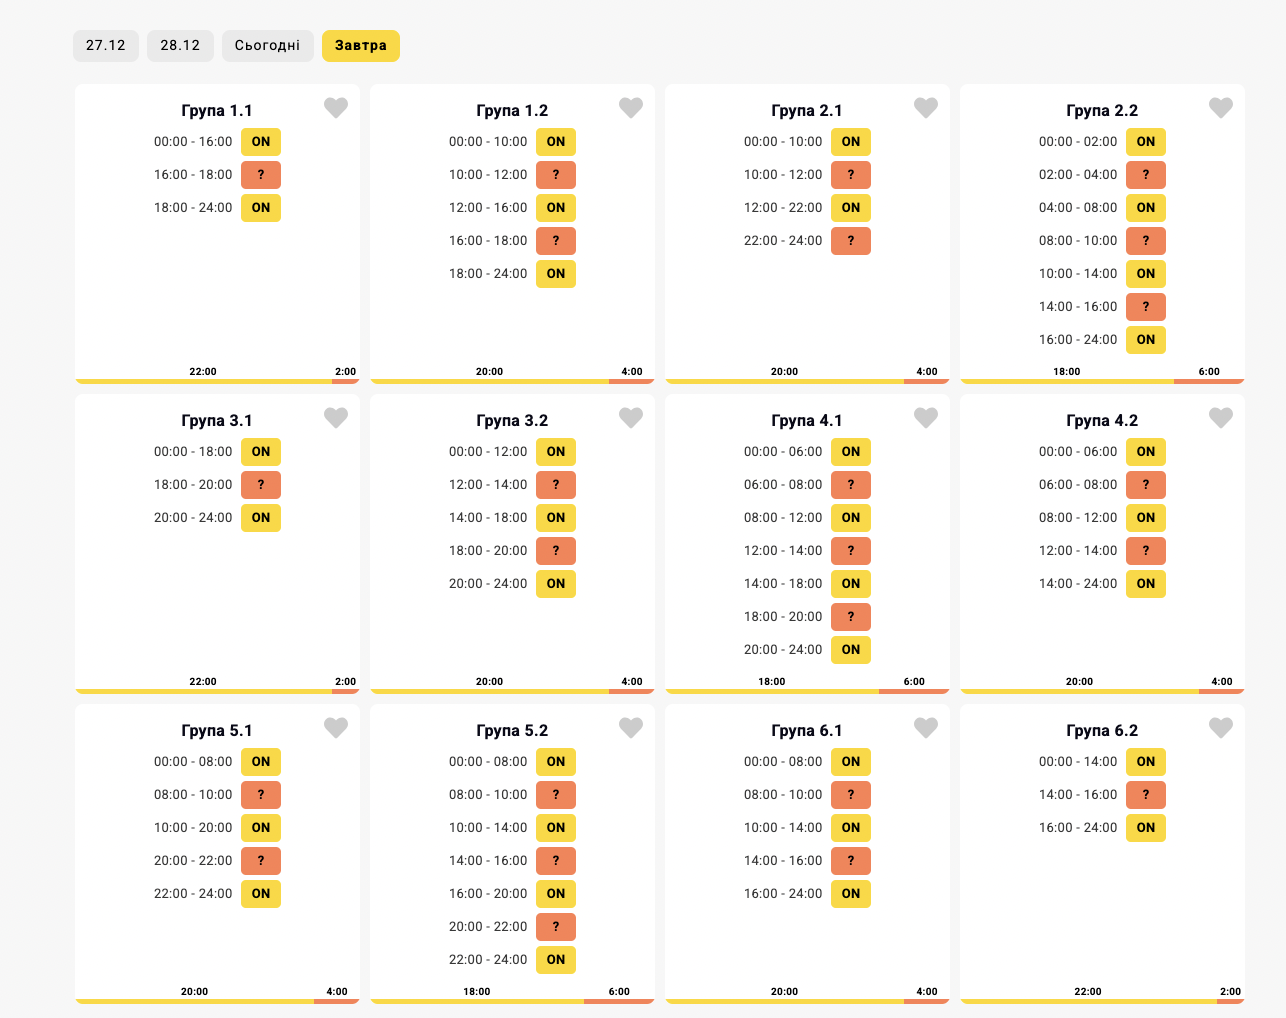Screen dimensions: 1286x1018
Task: Click heart icon on Група 1.2 card
Action: (x=631, y=108)
